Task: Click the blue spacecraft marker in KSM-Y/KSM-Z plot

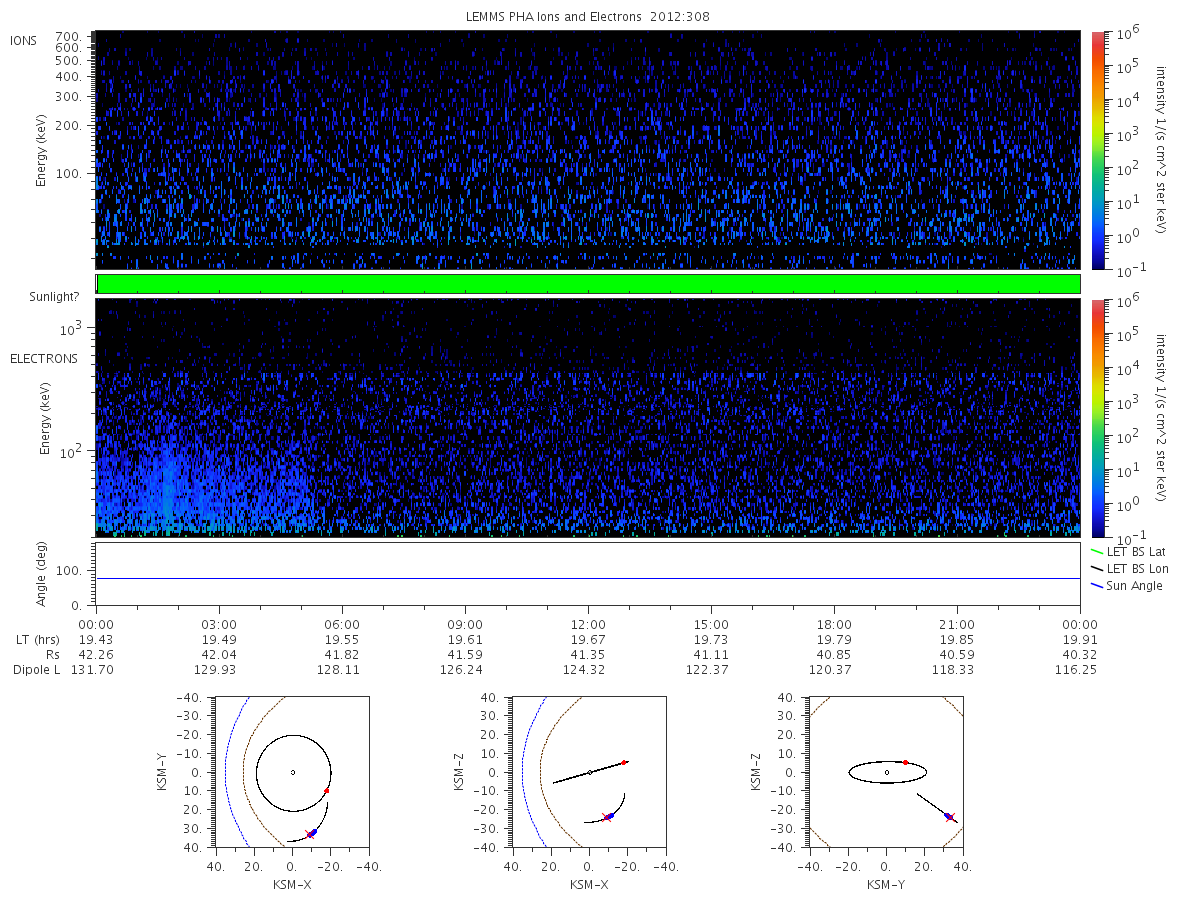Action: (x=948, y=817)
